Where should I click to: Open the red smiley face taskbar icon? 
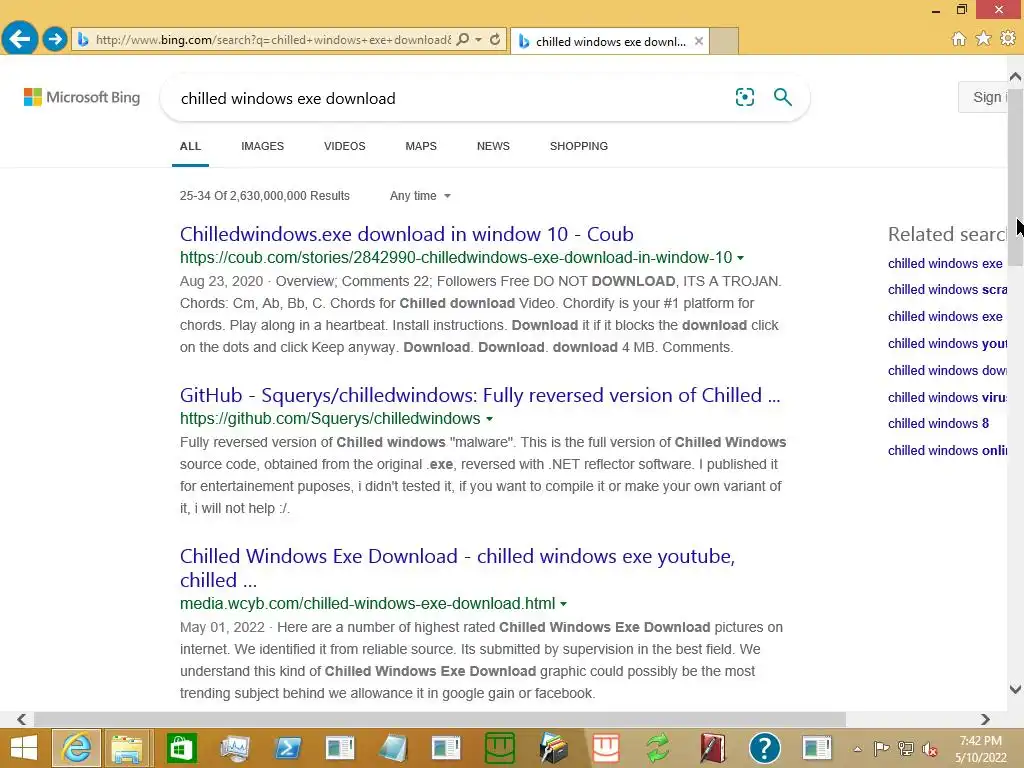click(605, 748)
